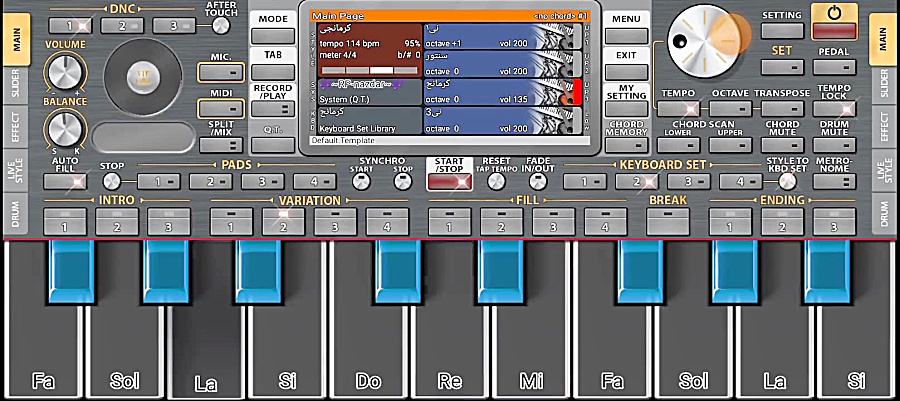Click the After Touch round button
Viewport: 900px width, 401px height.
pyautogui.click(x=220, y=26)
